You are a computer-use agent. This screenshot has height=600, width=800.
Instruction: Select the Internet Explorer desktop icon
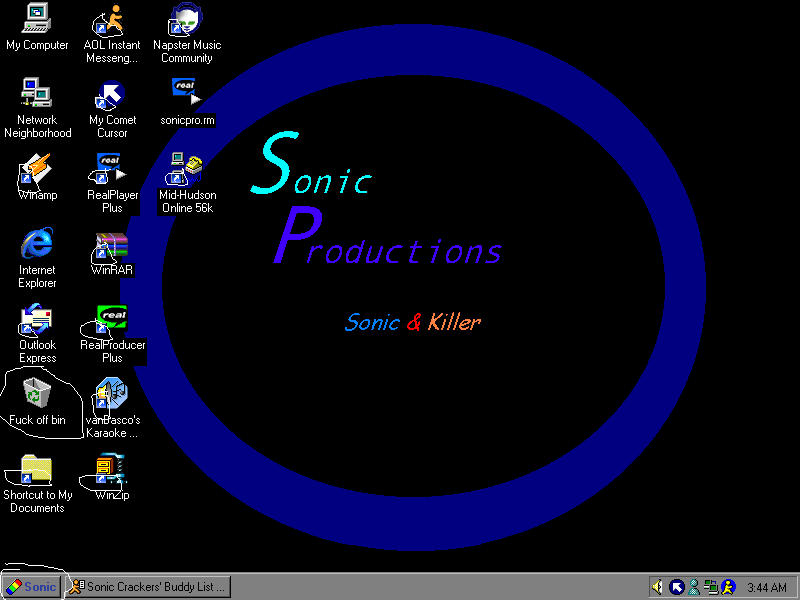(x=37, y=245)
